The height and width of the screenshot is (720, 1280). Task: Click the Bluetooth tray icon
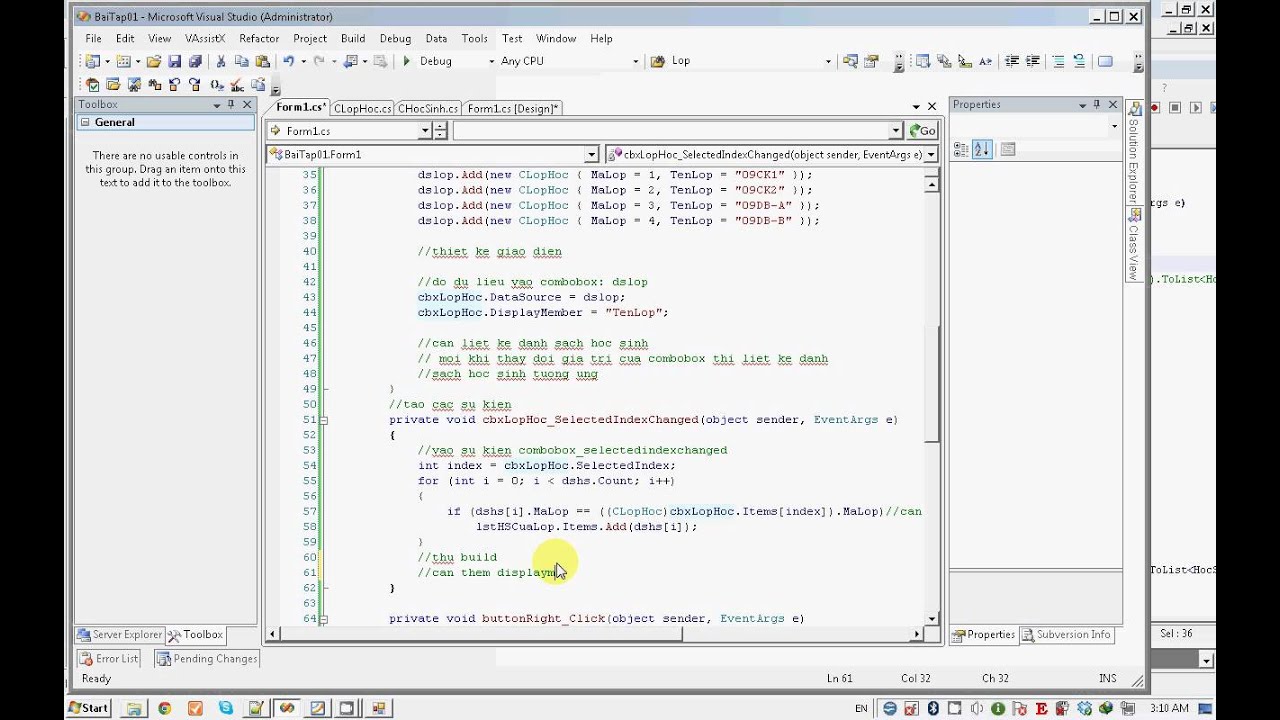[933, 708]
